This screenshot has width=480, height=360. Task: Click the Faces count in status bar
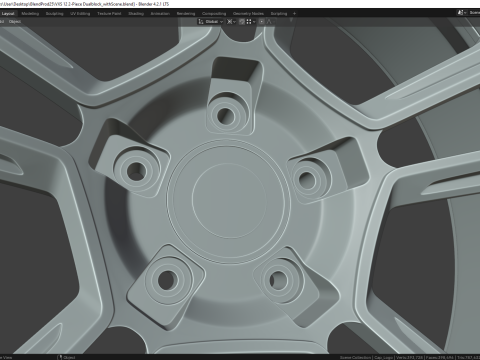coord(440,358)
